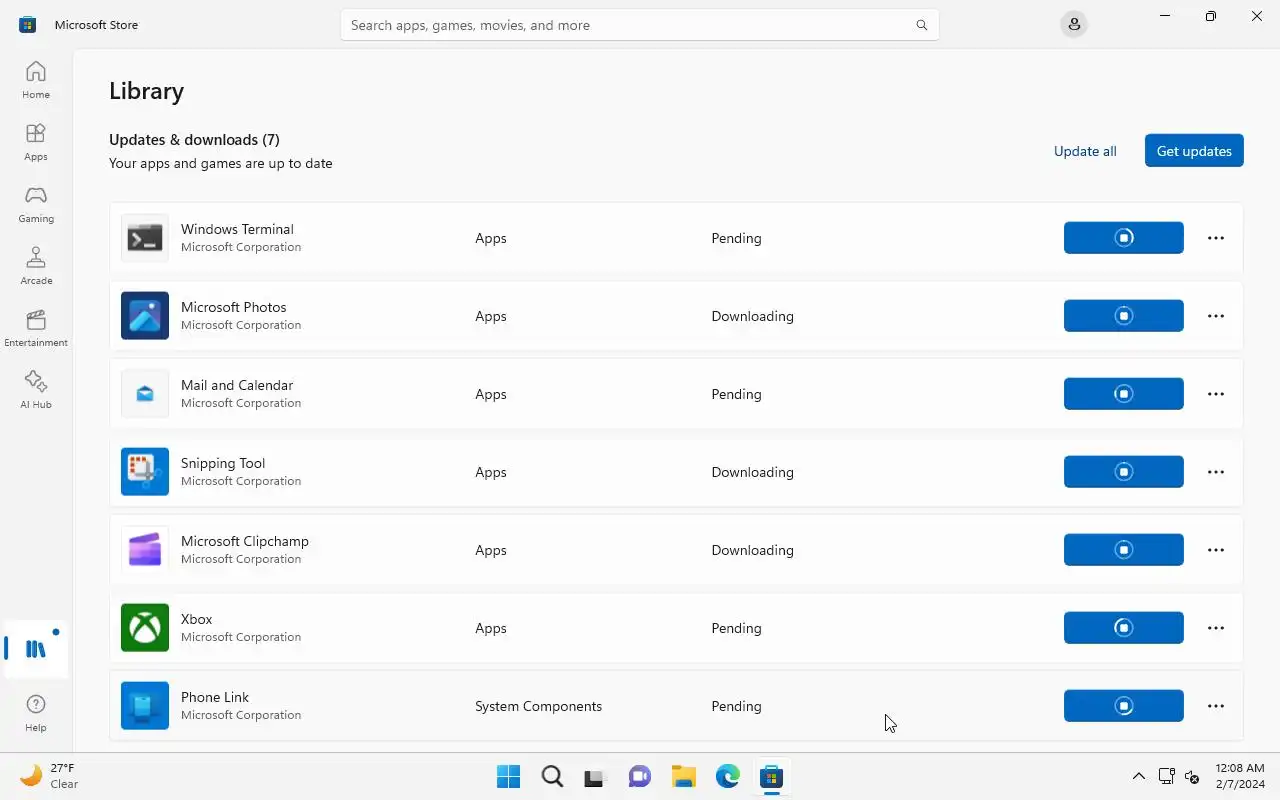Viewport: 1280px width, 800px height.
Task: Open the Arcade sidebar section
Action: (36, 266)
